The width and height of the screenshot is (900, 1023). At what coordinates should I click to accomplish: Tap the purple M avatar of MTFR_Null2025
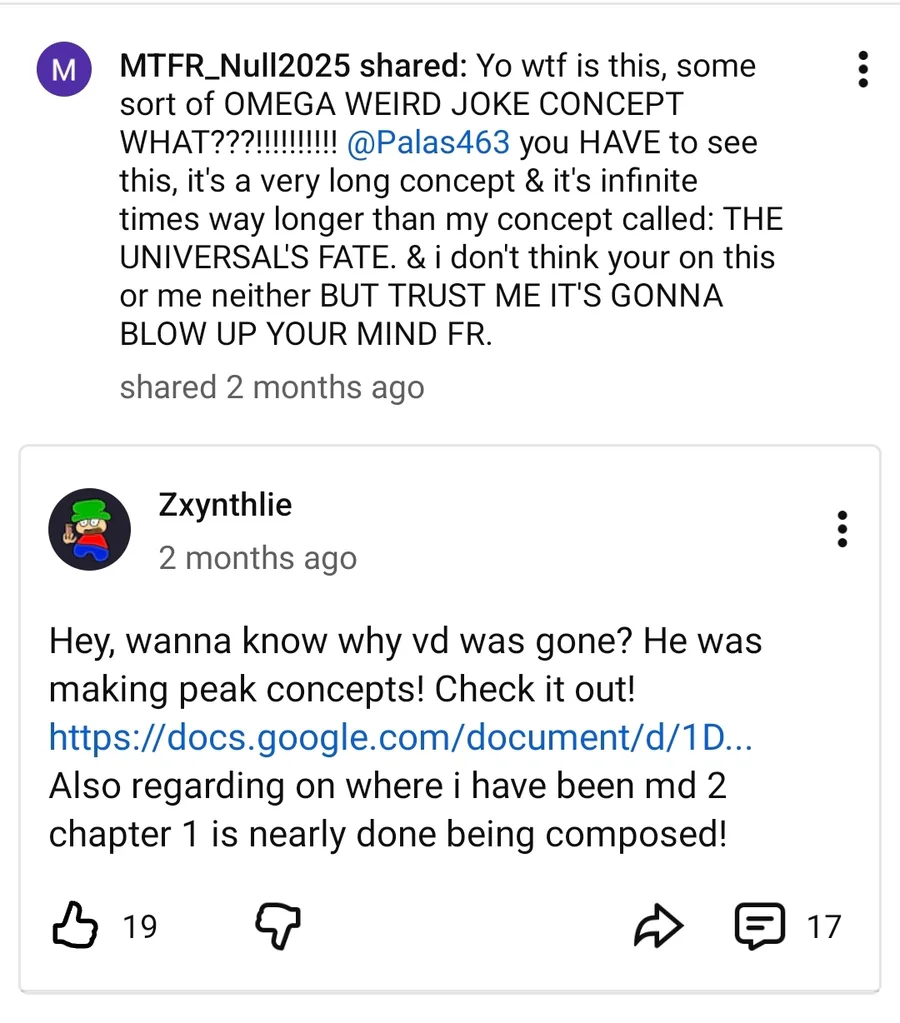coord(64,70)
